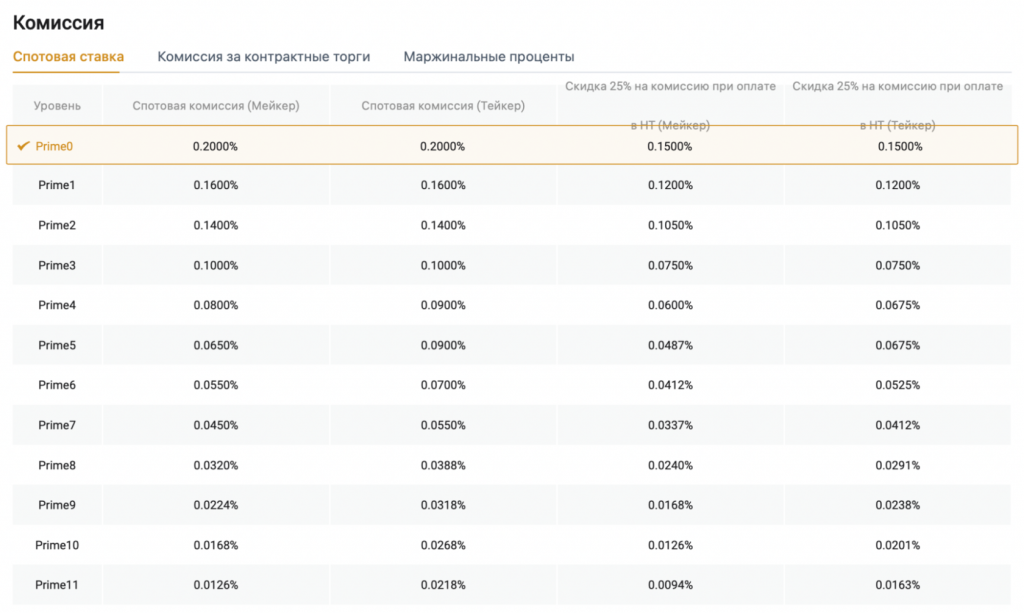Click the checkmark icon next to Prime0
This screenshot has width=1024, height=613.
tap(23, 146)
